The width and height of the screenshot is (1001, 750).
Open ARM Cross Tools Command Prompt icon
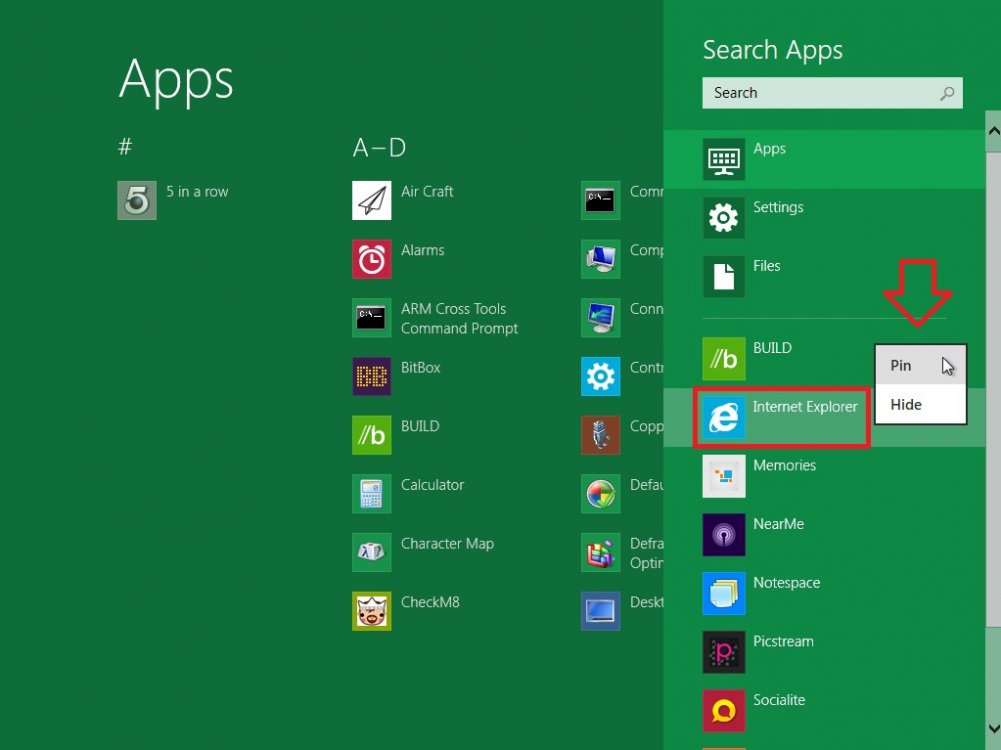[x=371, y=318]
